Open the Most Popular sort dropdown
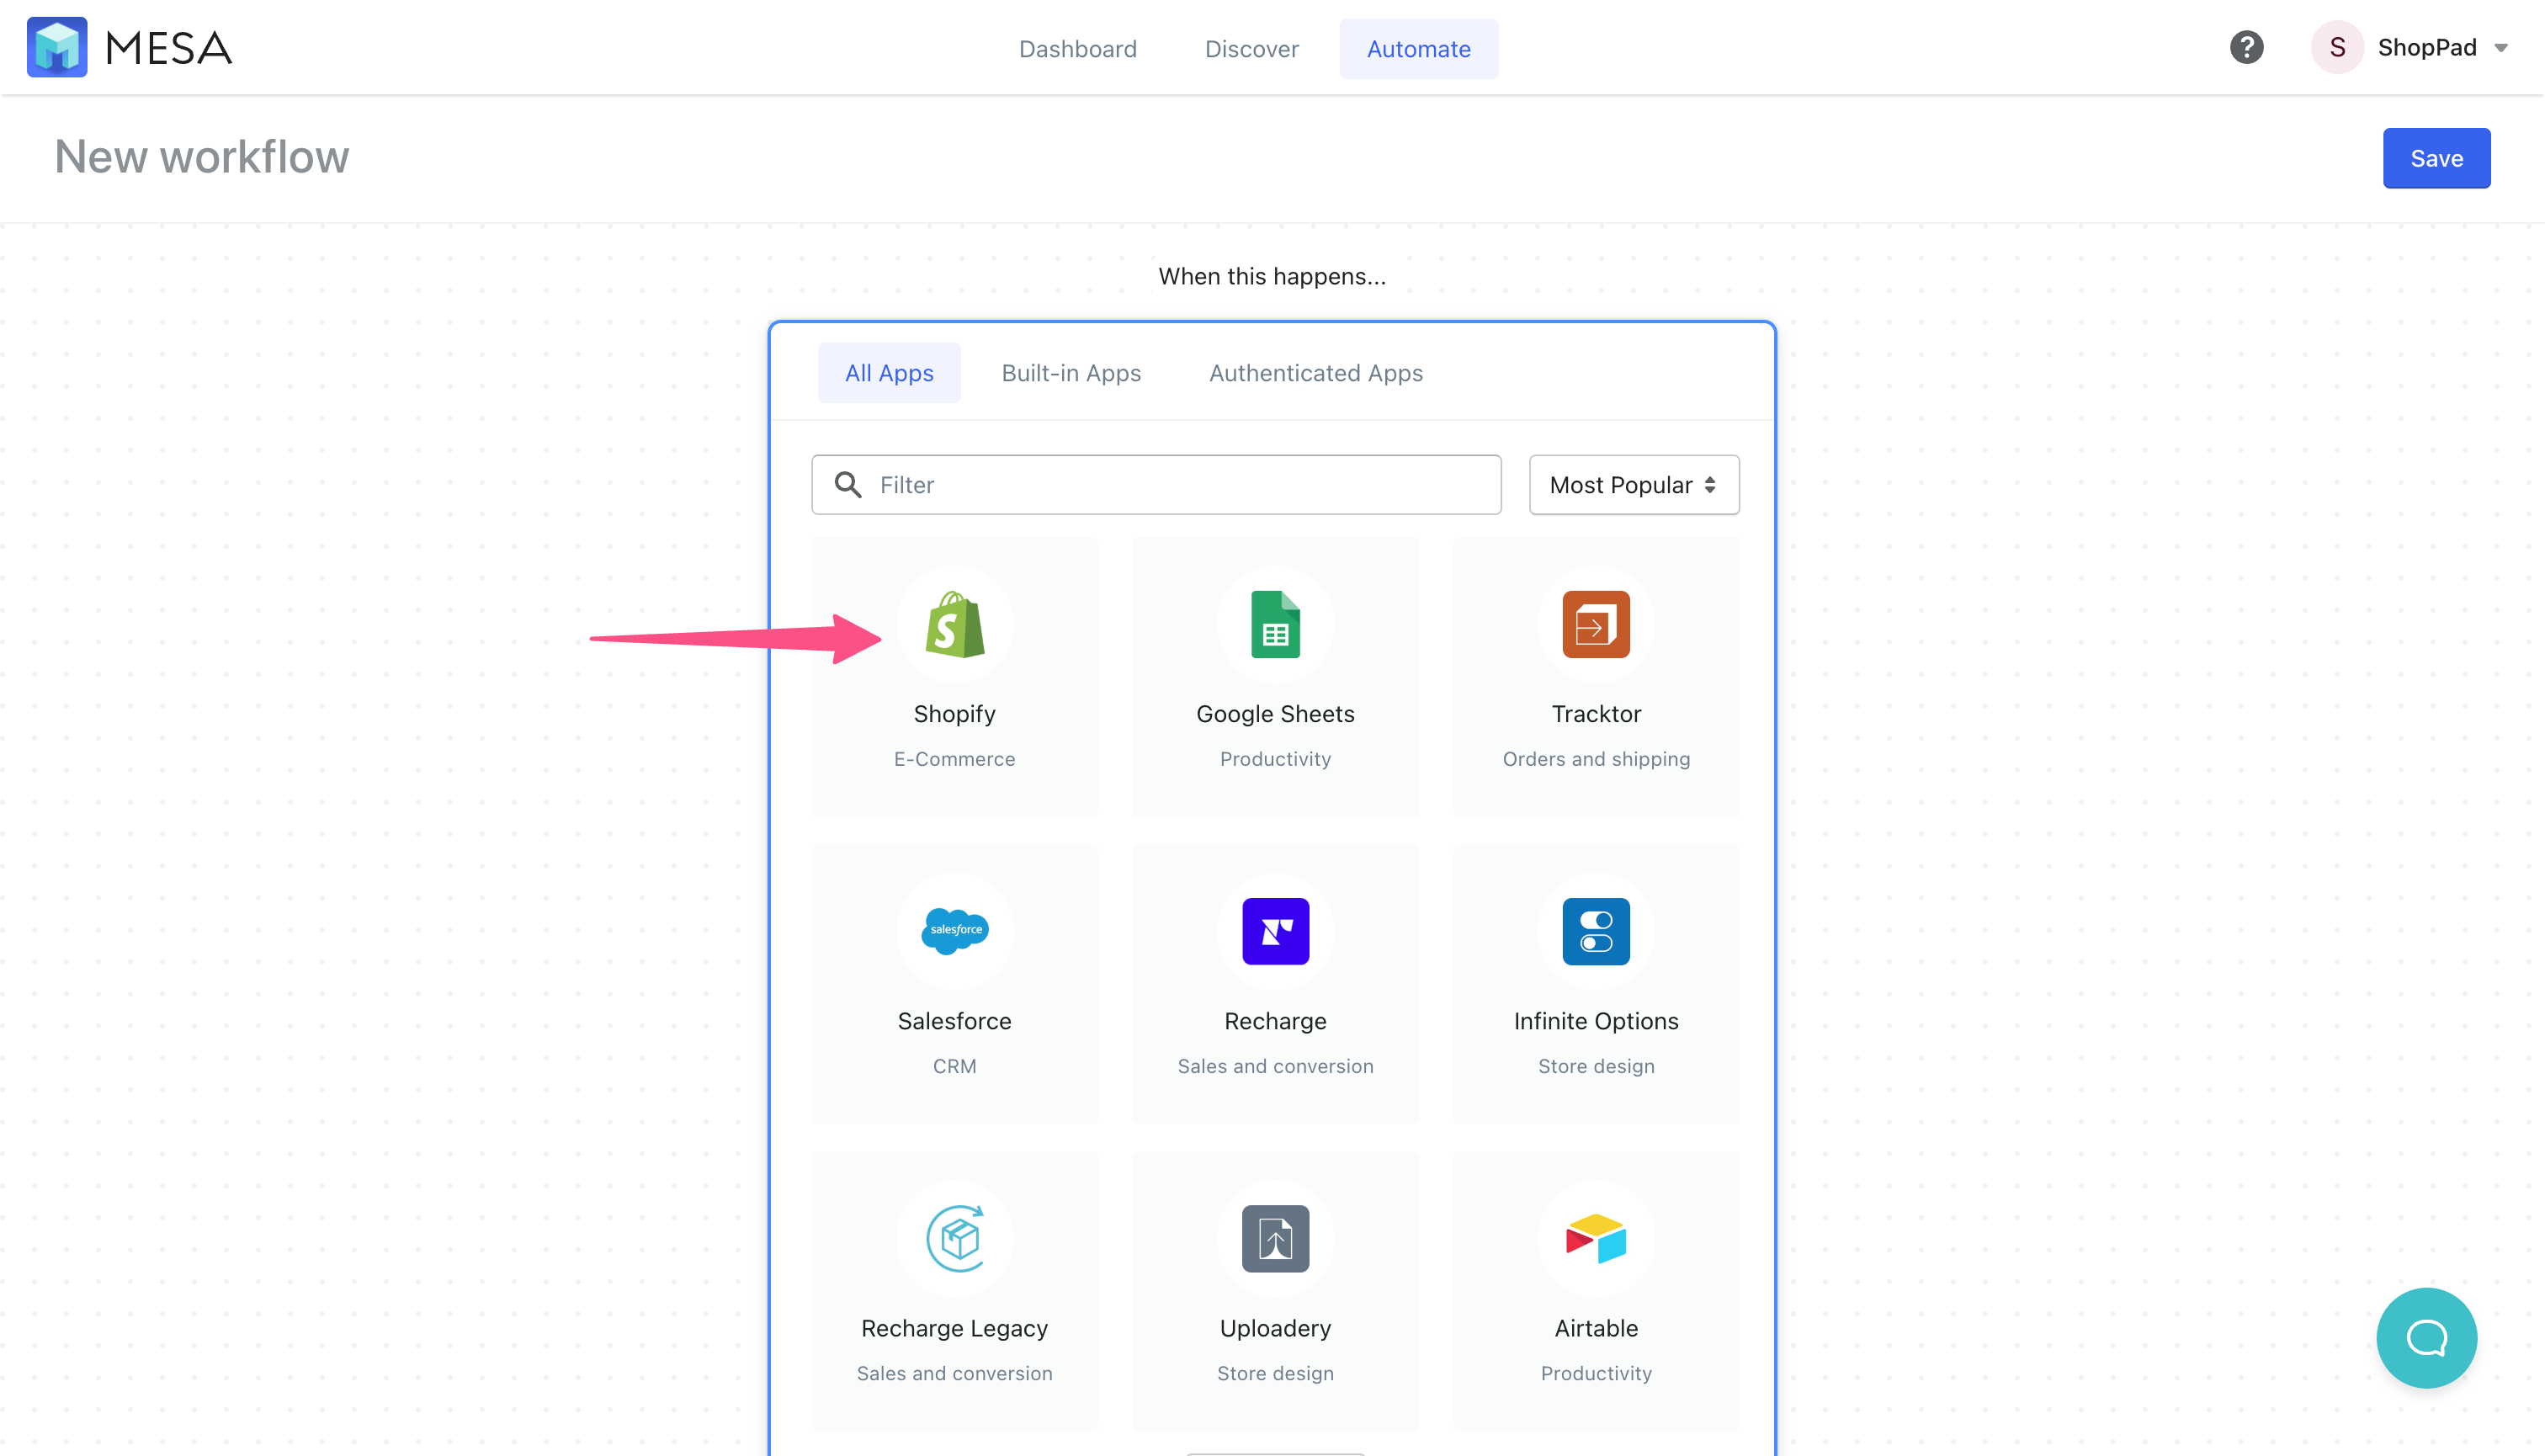Screen dimensions: 2545x1456 (x=1634, y=485)
